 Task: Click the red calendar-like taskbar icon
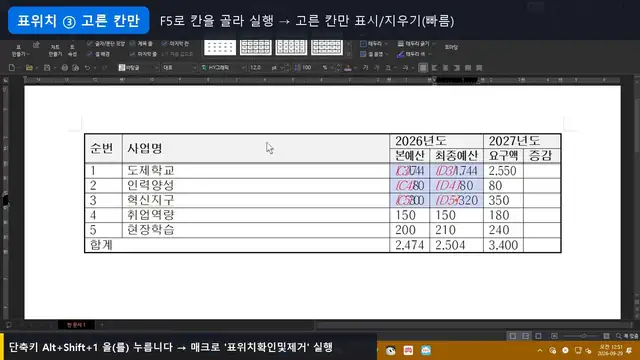[x=408, y=350]
